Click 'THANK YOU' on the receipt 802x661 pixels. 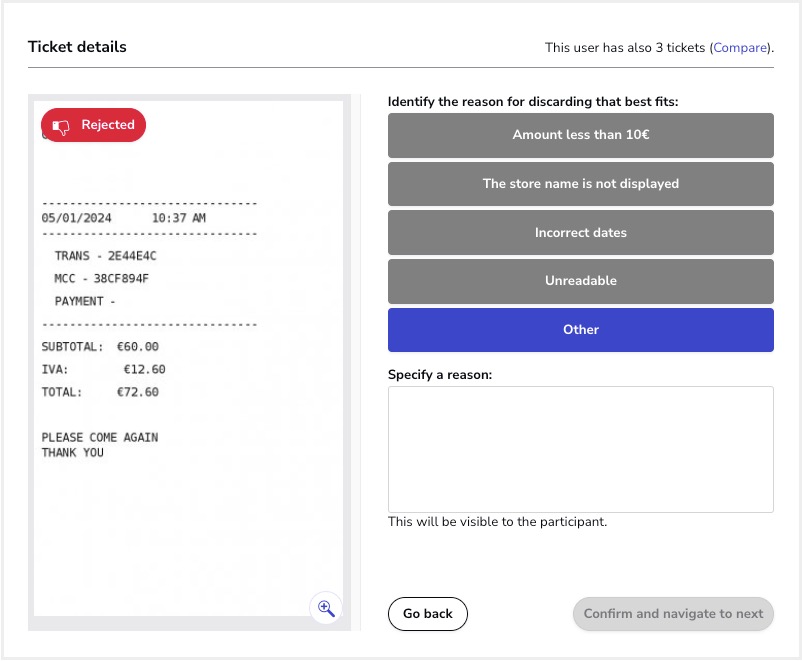(73, 453)
